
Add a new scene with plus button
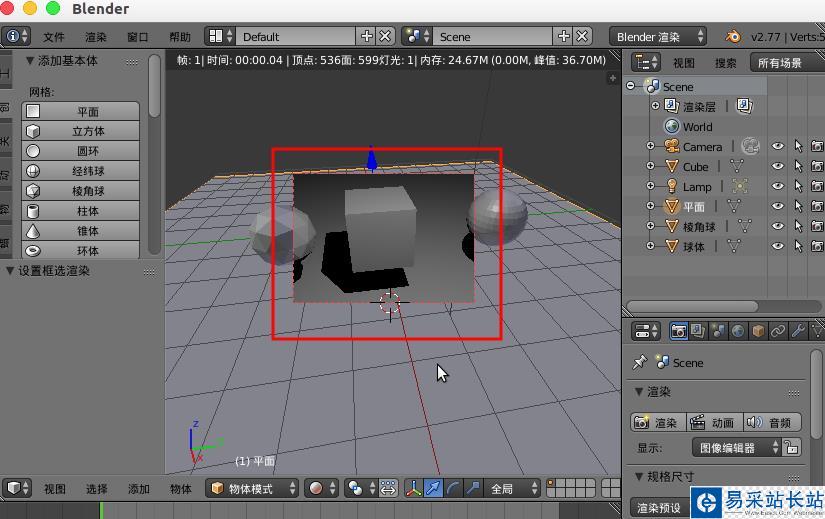coord(564,36)
